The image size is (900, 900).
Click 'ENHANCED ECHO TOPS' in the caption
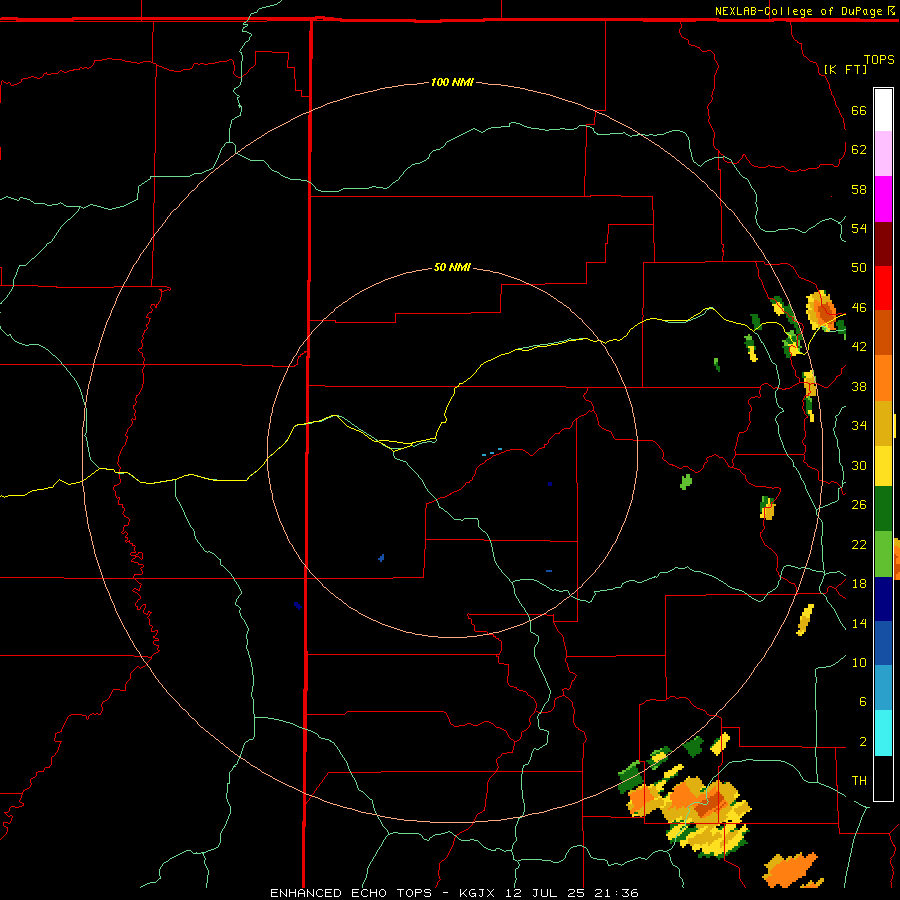pos(351,893)
